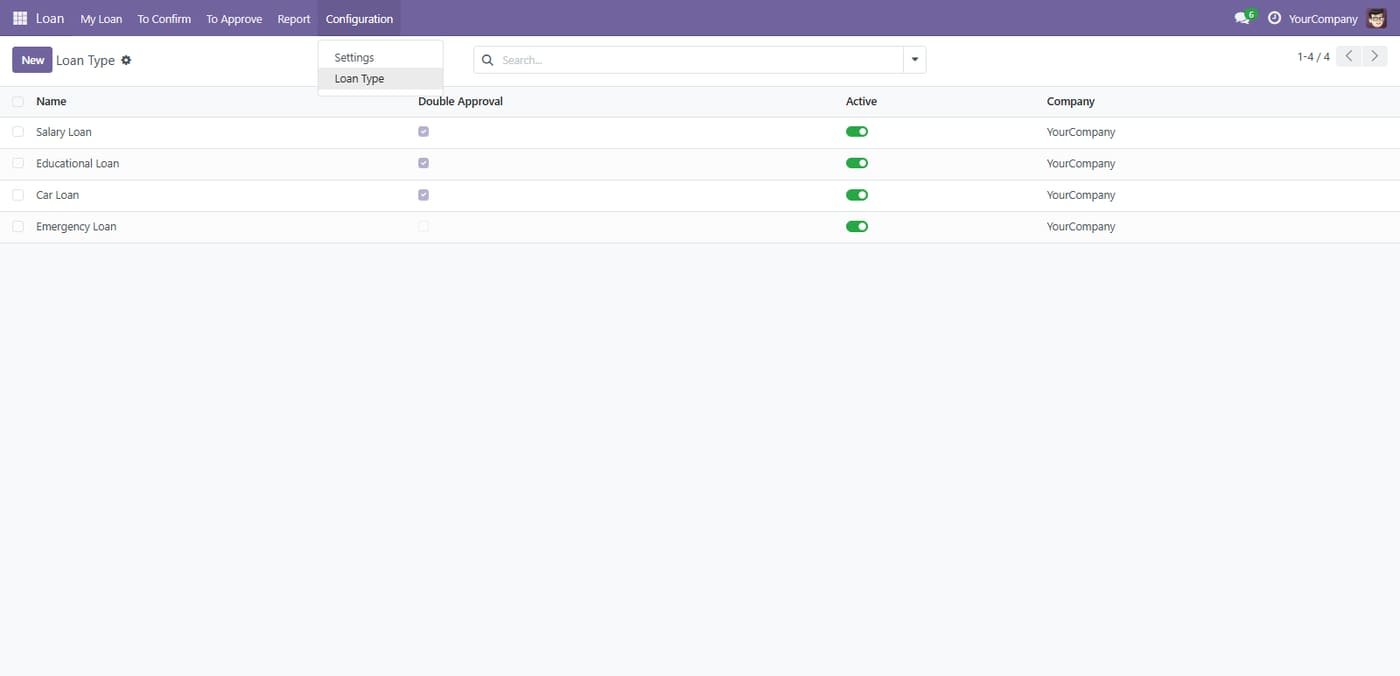1400x676 pixels.
Task: Click the New button
Action: point(32,60)
